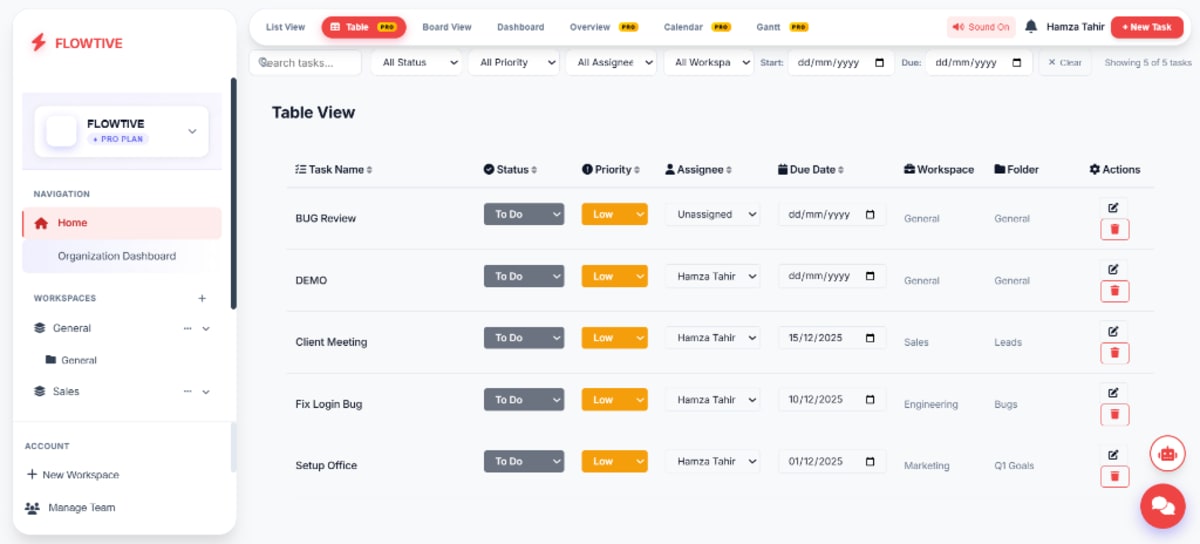The image size is (1200, 544).
Task: Add a workspace with plus icon
Action: pos(202,298)
